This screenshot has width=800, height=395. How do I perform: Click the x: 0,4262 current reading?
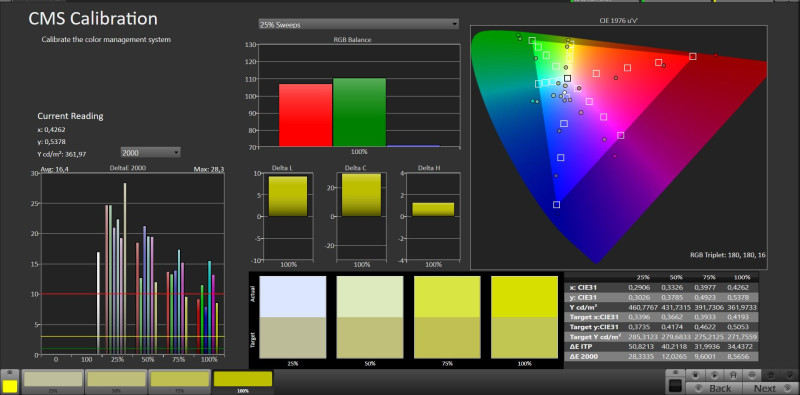click(x=52, y=130)
